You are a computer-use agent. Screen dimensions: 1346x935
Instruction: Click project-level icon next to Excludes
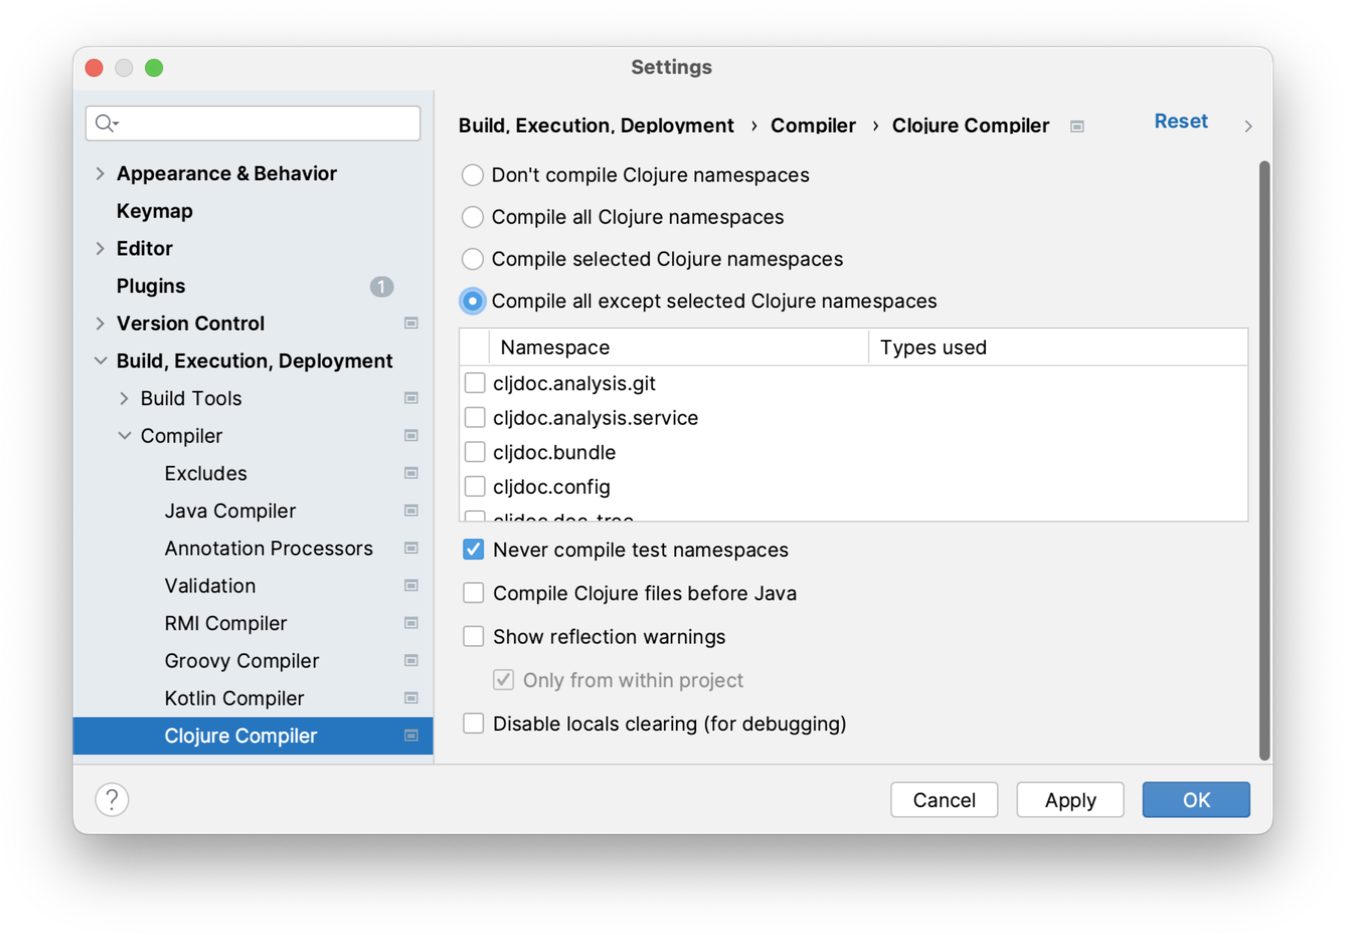[x=411, y=473]
